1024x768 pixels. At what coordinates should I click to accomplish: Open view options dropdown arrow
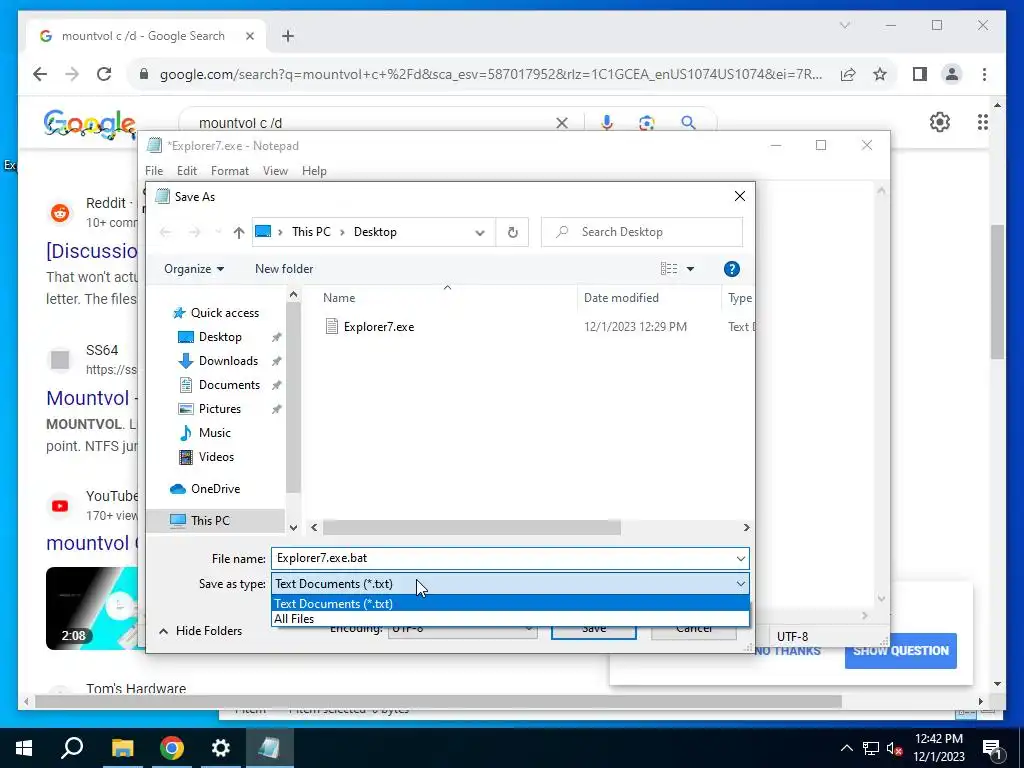coord(690,269)
